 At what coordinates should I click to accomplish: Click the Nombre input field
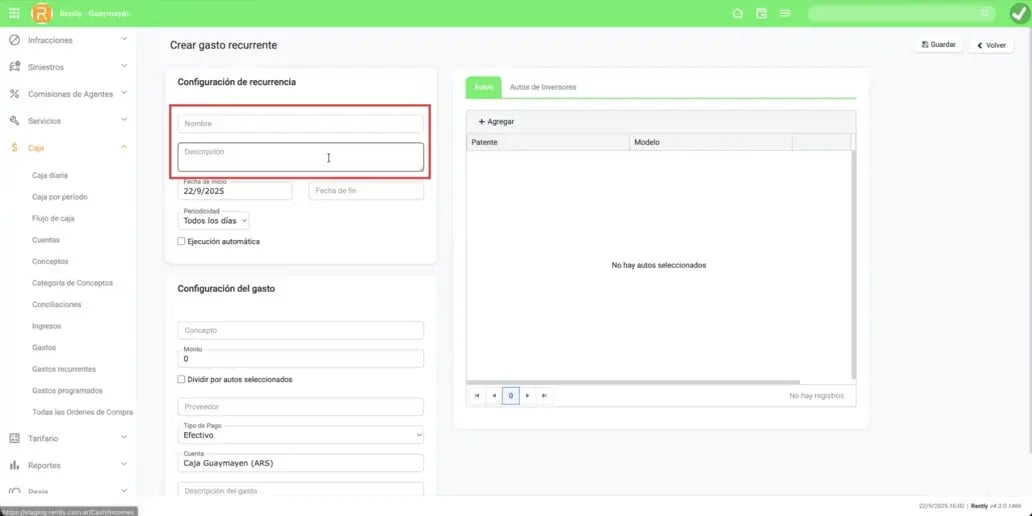[x=300, y=124]
